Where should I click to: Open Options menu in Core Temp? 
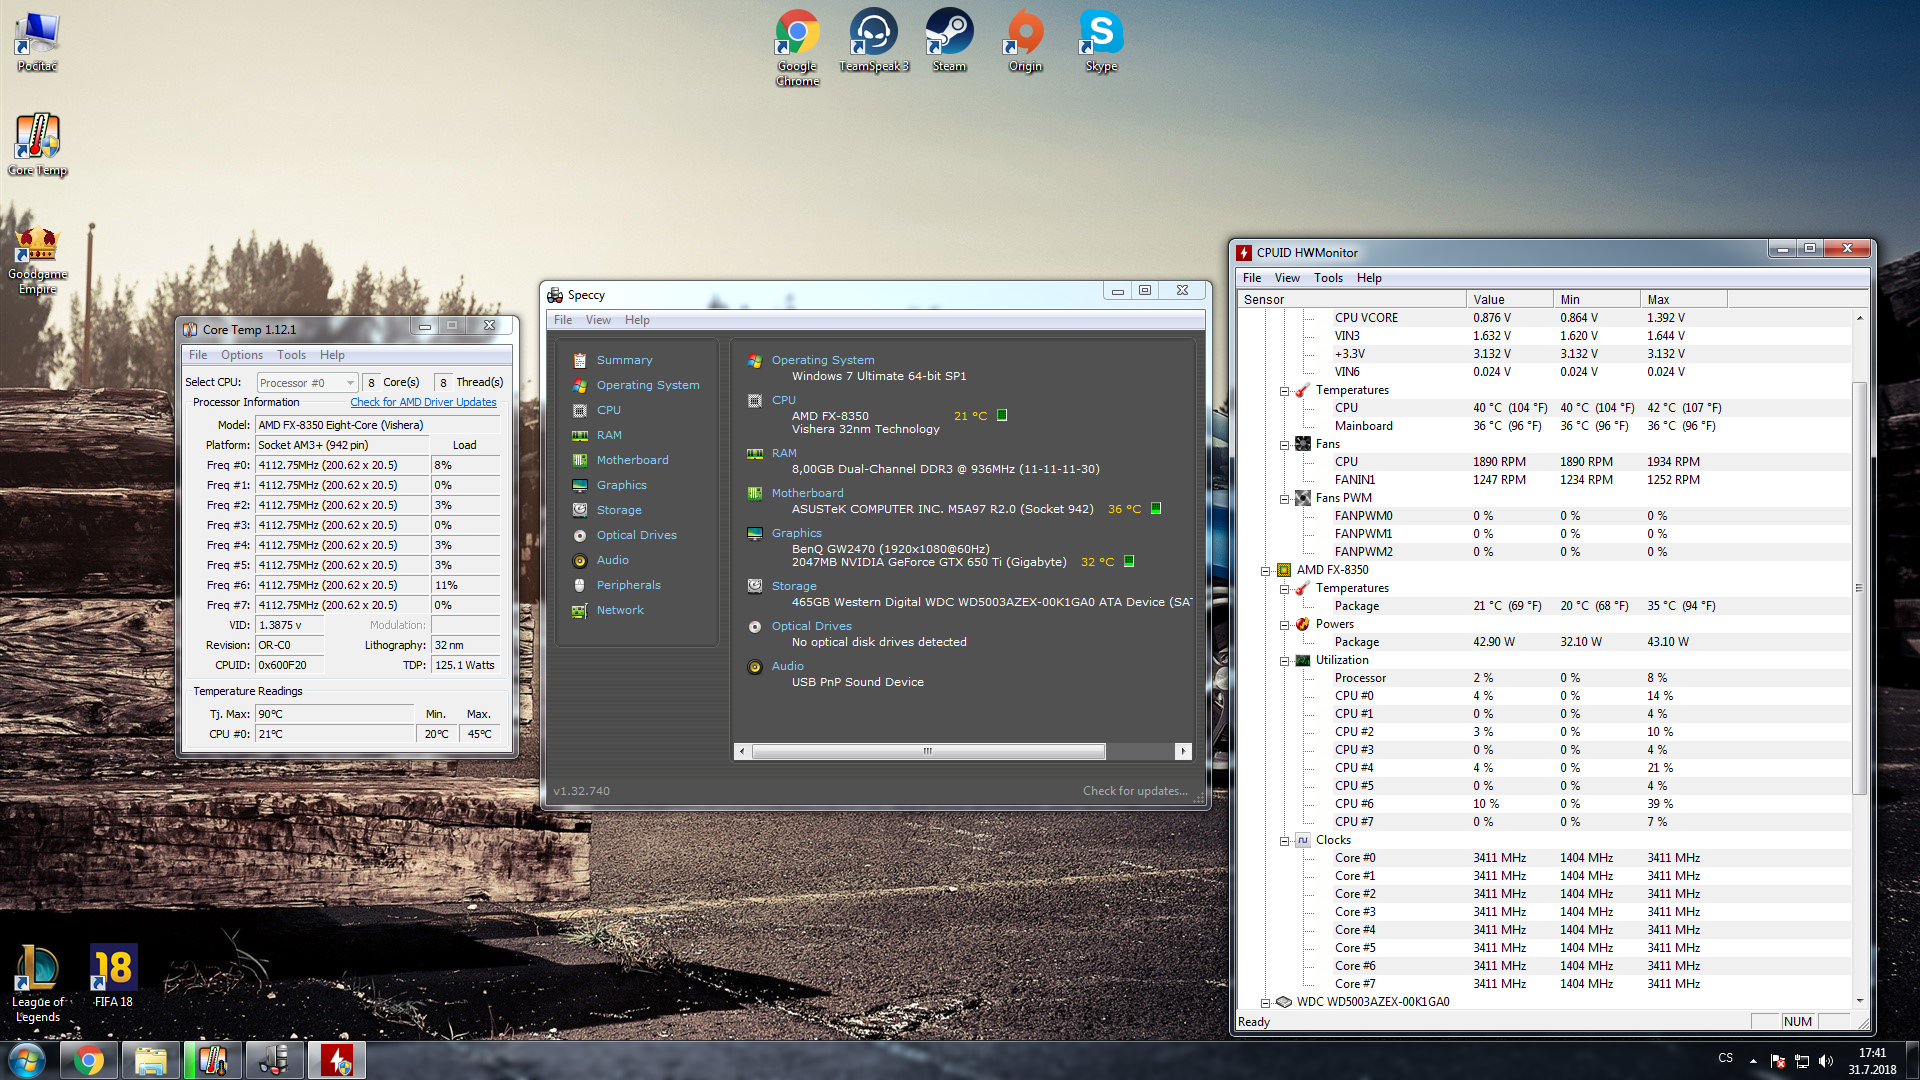(x=241, y=355)
